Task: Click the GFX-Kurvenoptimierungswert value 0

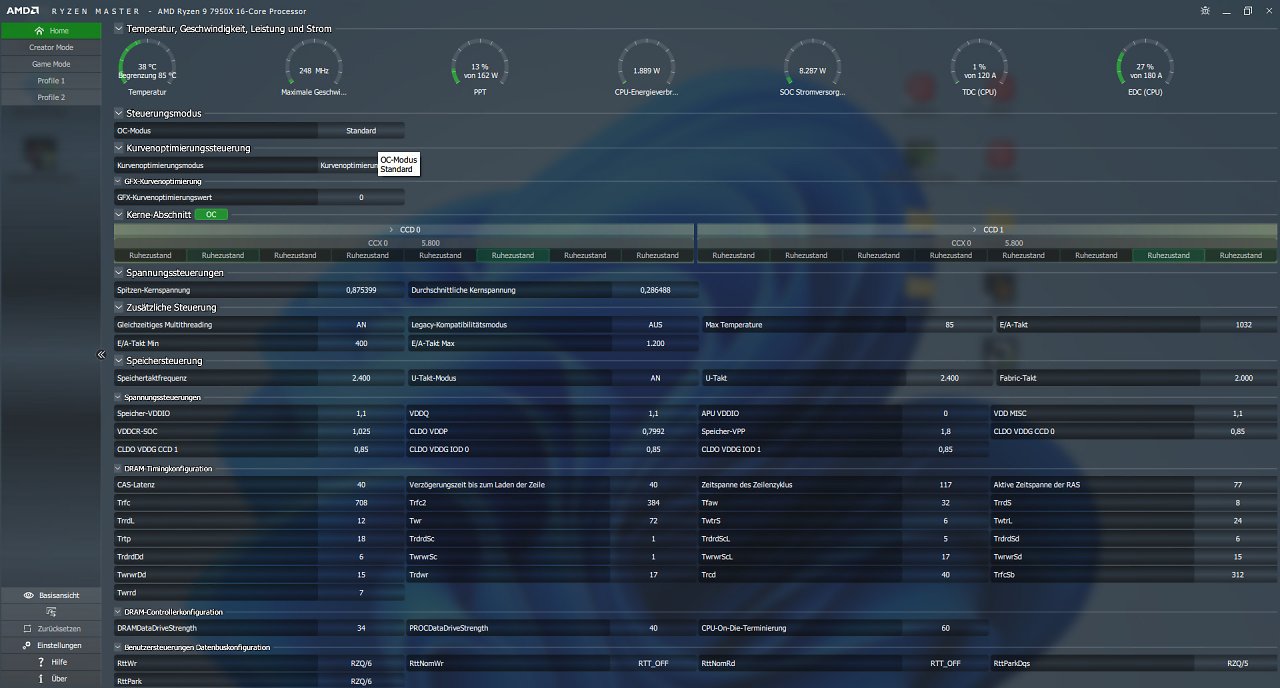Action: coord(361,198)
